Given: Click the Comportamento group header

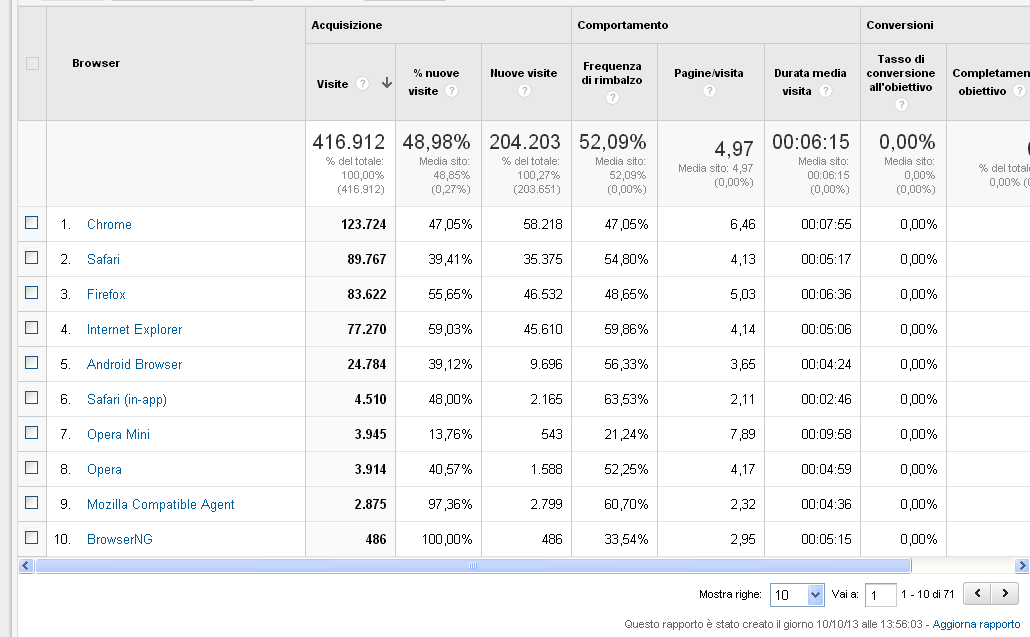Looking at the screenshot, I should (623, 25).
